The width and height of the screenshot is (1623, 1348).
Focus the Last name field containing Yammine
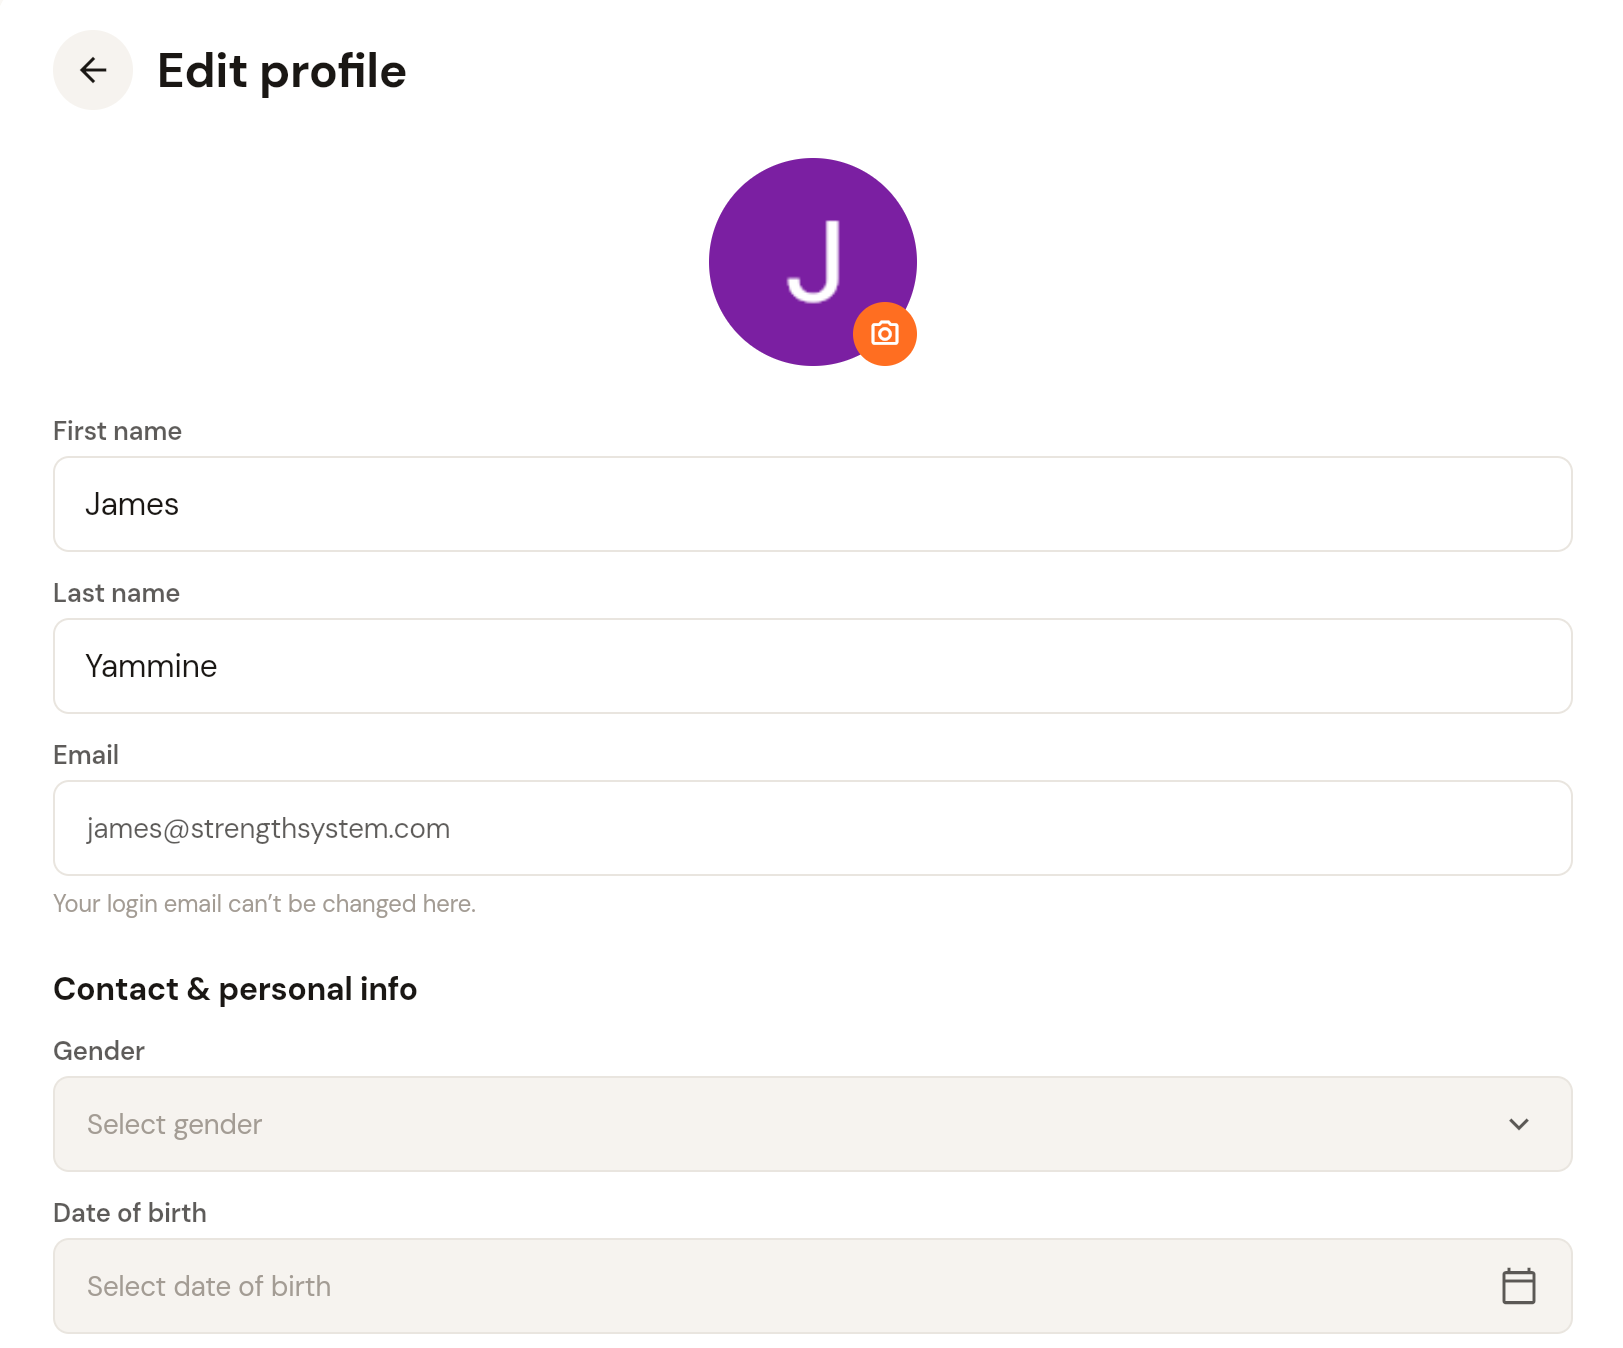tap(813, 666)
